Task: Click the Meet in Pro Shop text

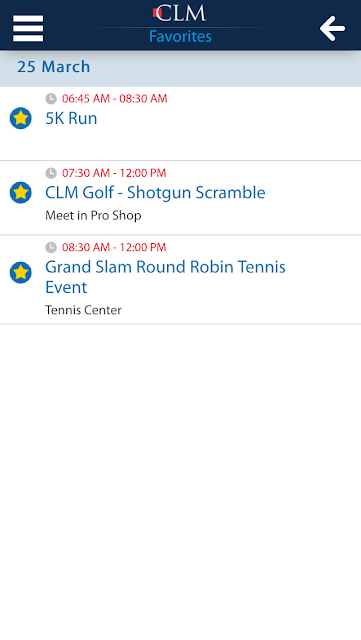Action: 93,215
